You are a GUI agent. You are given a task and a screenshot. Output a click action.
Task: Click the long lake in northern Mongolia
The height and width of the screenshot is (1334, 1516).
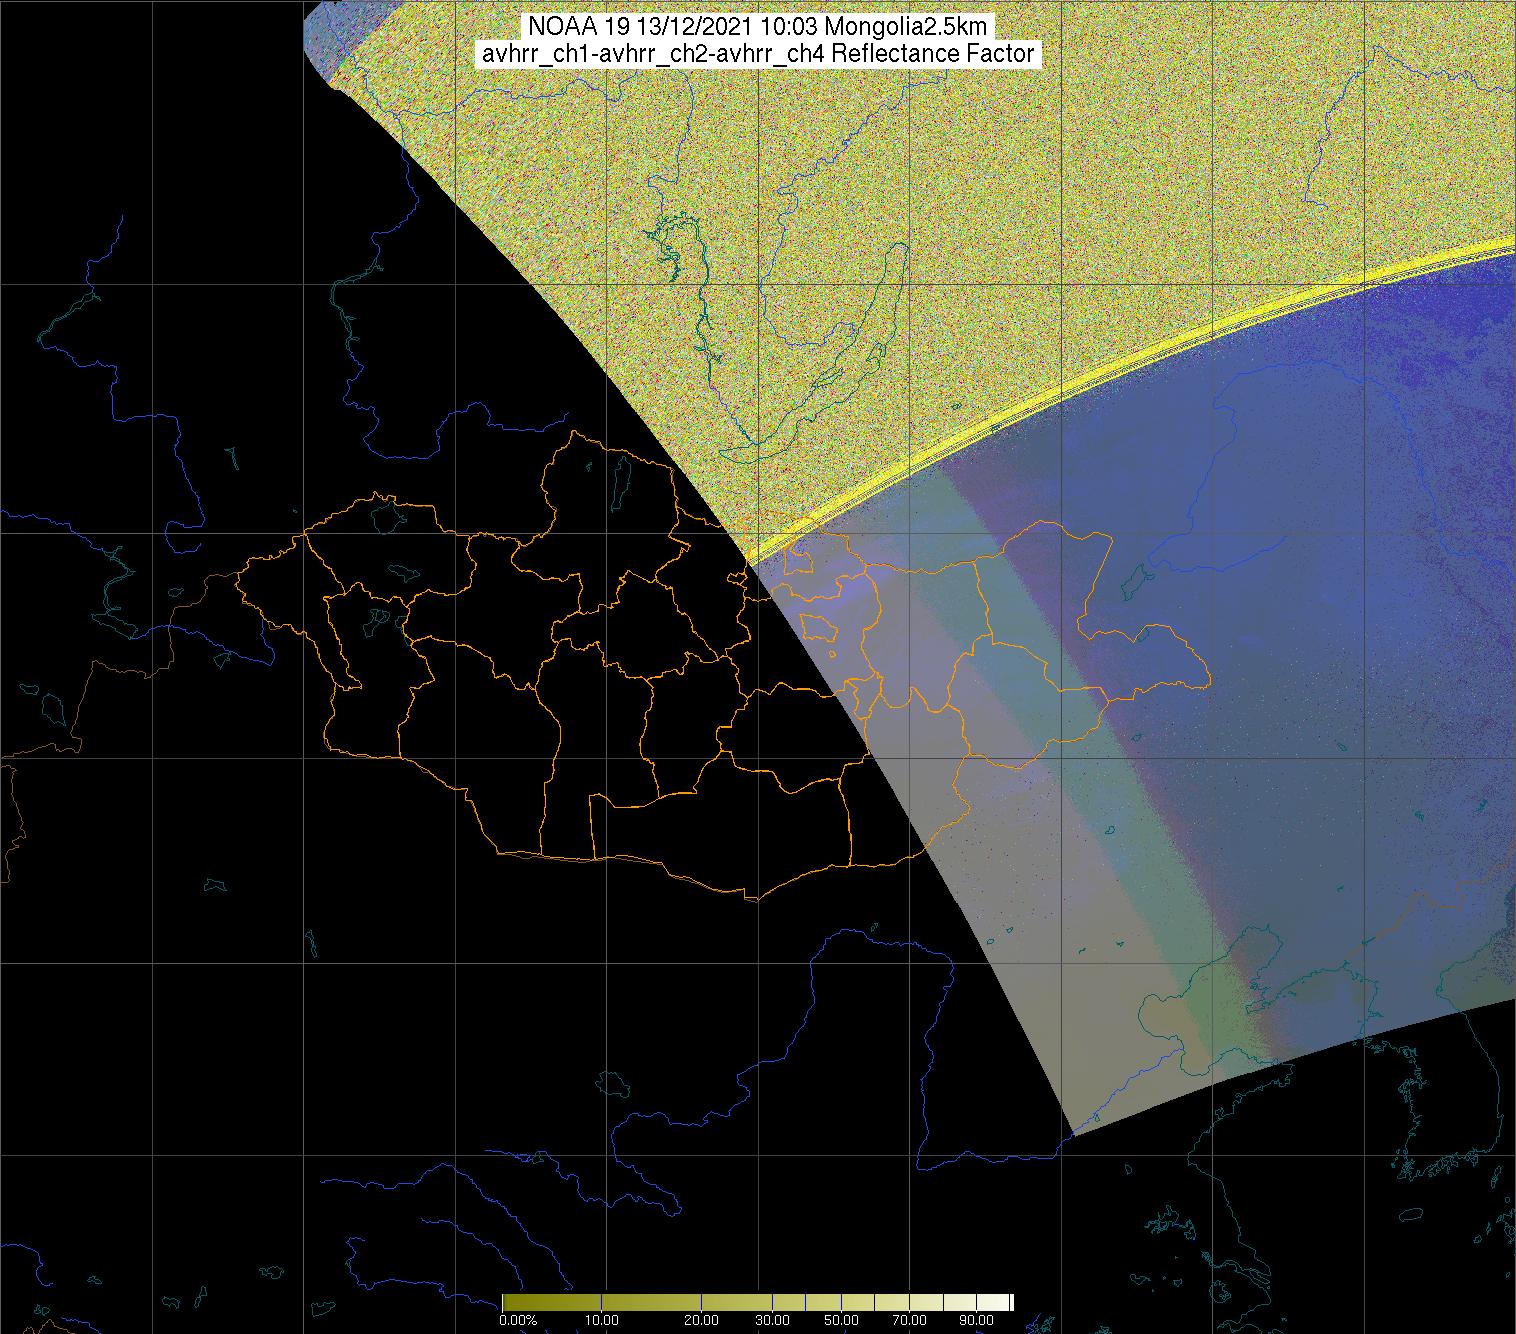click(620, 483)
